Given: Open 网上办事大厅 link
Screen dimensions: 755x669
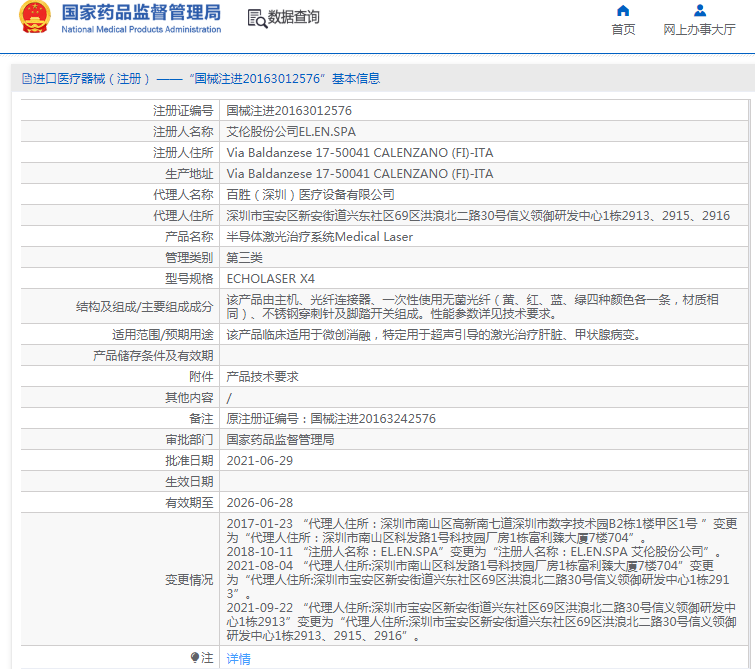Looking at the screenshot, I should pyautogui.click(x=700, y=30).
